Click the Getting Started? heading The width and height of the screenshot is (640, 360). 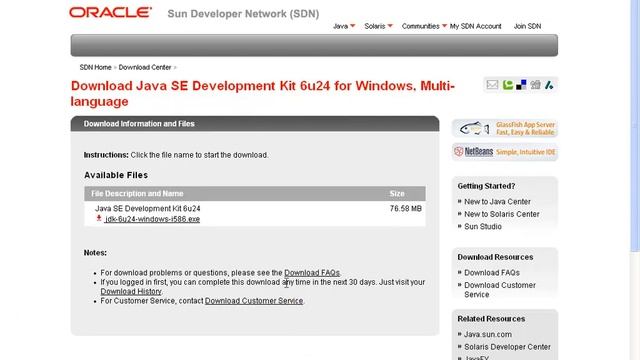[486, 186]
